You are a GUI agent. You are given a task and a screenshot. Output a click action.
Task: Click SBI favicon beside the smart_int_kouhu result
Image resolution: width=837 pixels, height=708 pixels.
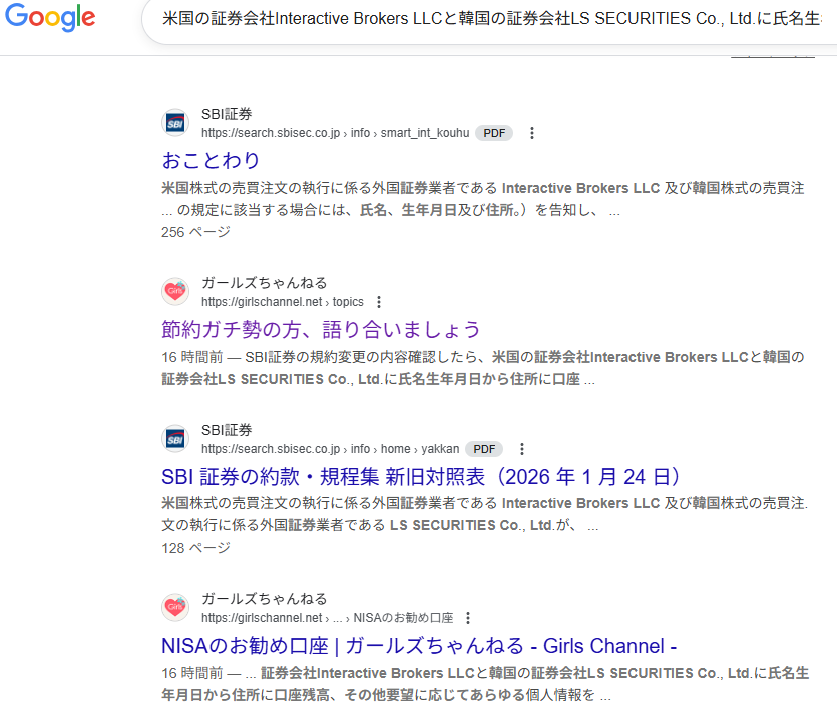tap(175, 123)
